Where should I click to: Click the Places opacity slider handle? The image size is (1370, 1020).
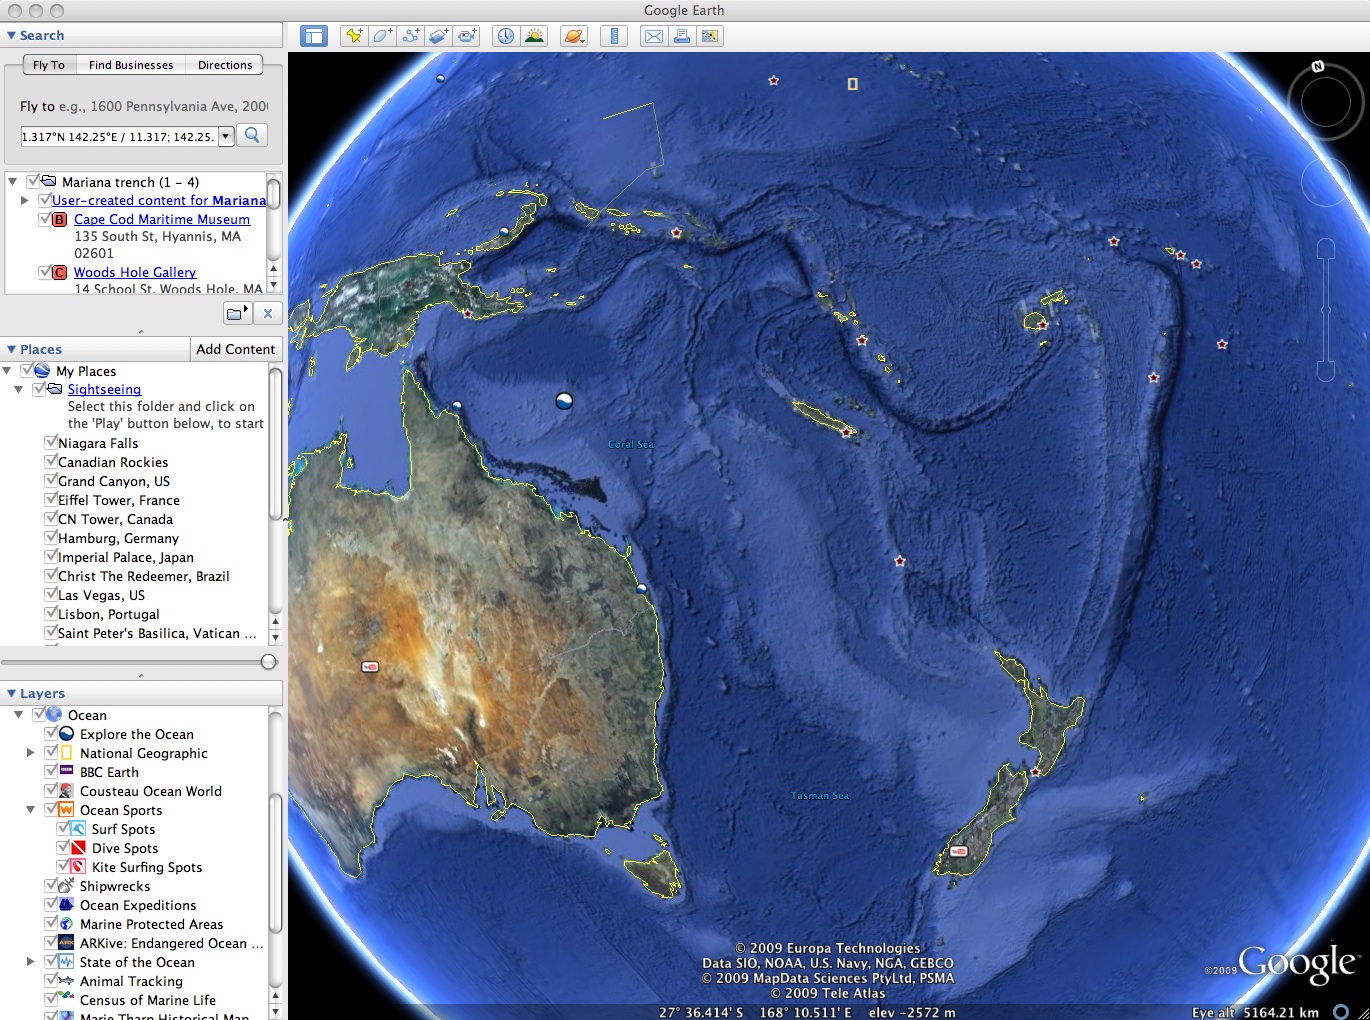tap(268, 661)
